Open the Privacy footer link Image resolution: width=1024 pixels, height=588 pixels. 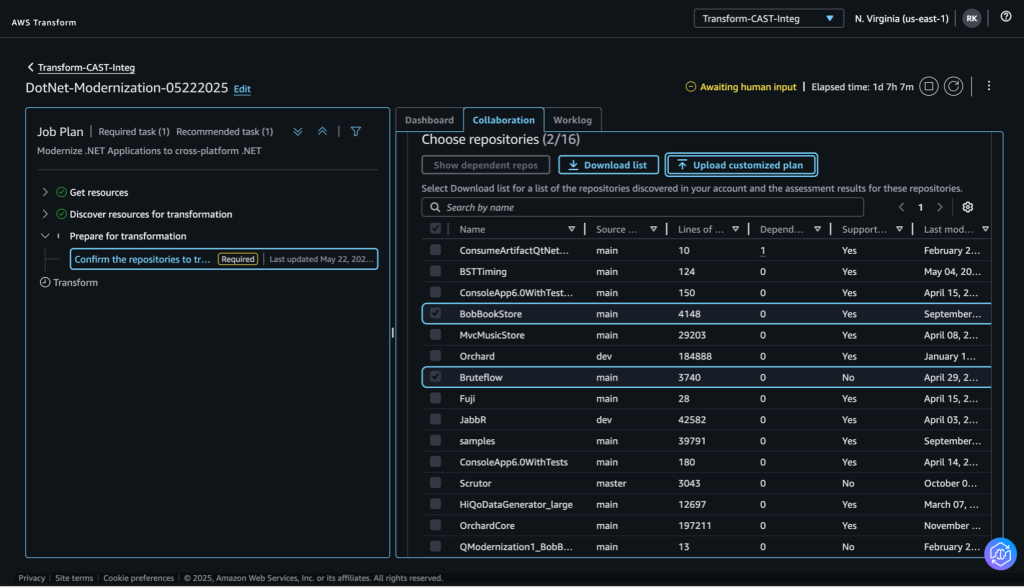(x=31, y=578)
